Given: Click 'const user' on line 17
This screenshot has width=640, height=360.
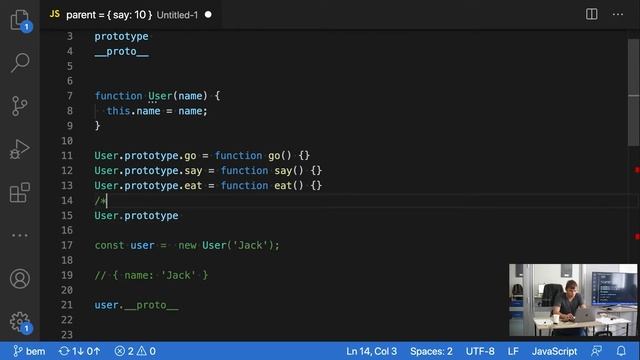Looking at the screenshot, I should pyautogui.click(x=124, y=245).
